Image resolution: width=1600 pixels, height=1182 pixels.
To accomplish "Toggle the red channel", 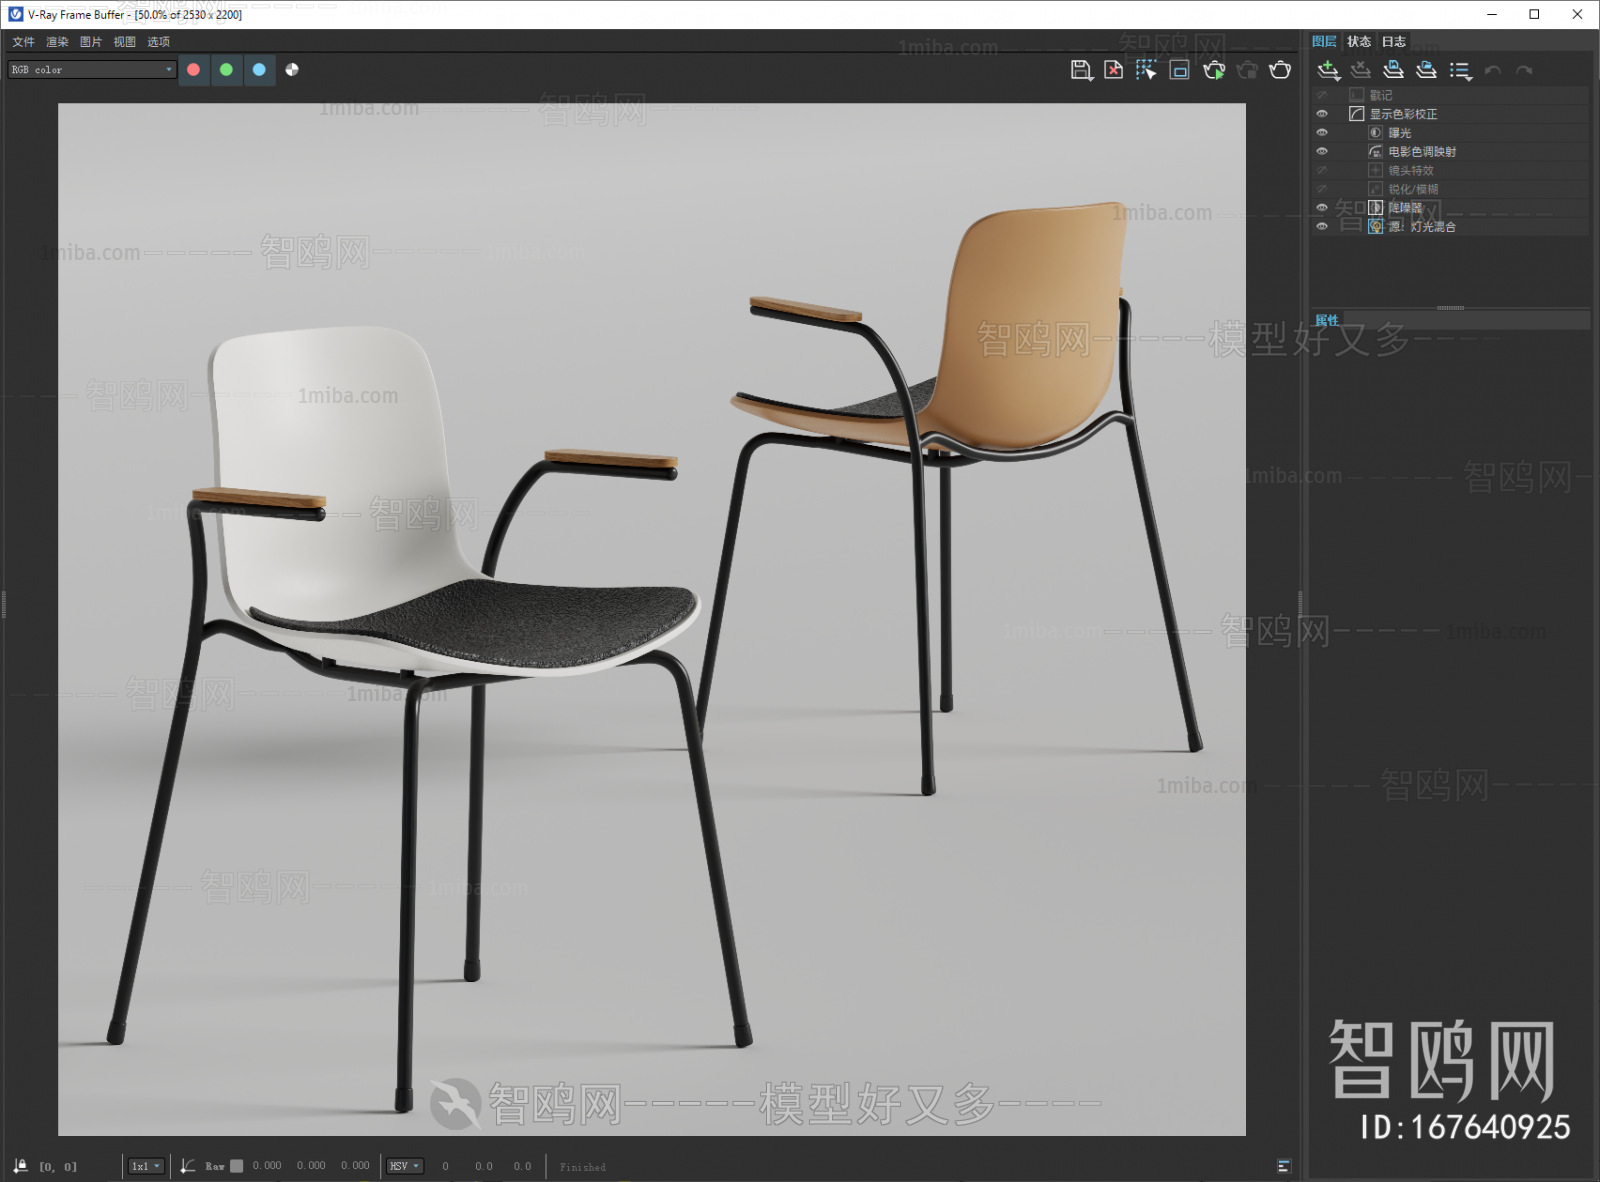I will coord(194,70).
